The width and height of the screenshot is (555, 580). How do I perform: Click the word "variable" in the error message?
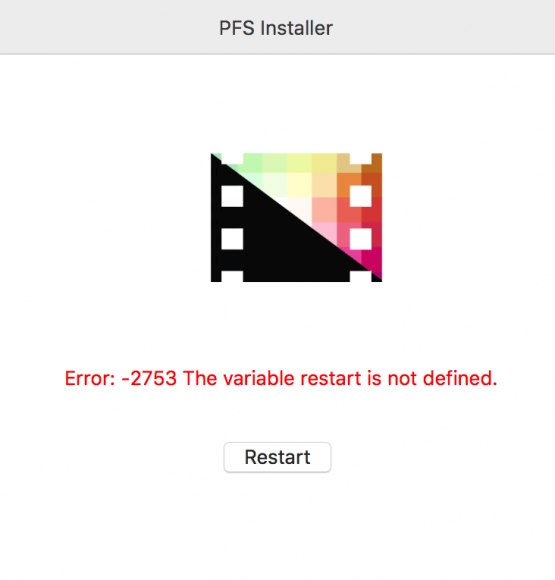[x=259, y=378]
